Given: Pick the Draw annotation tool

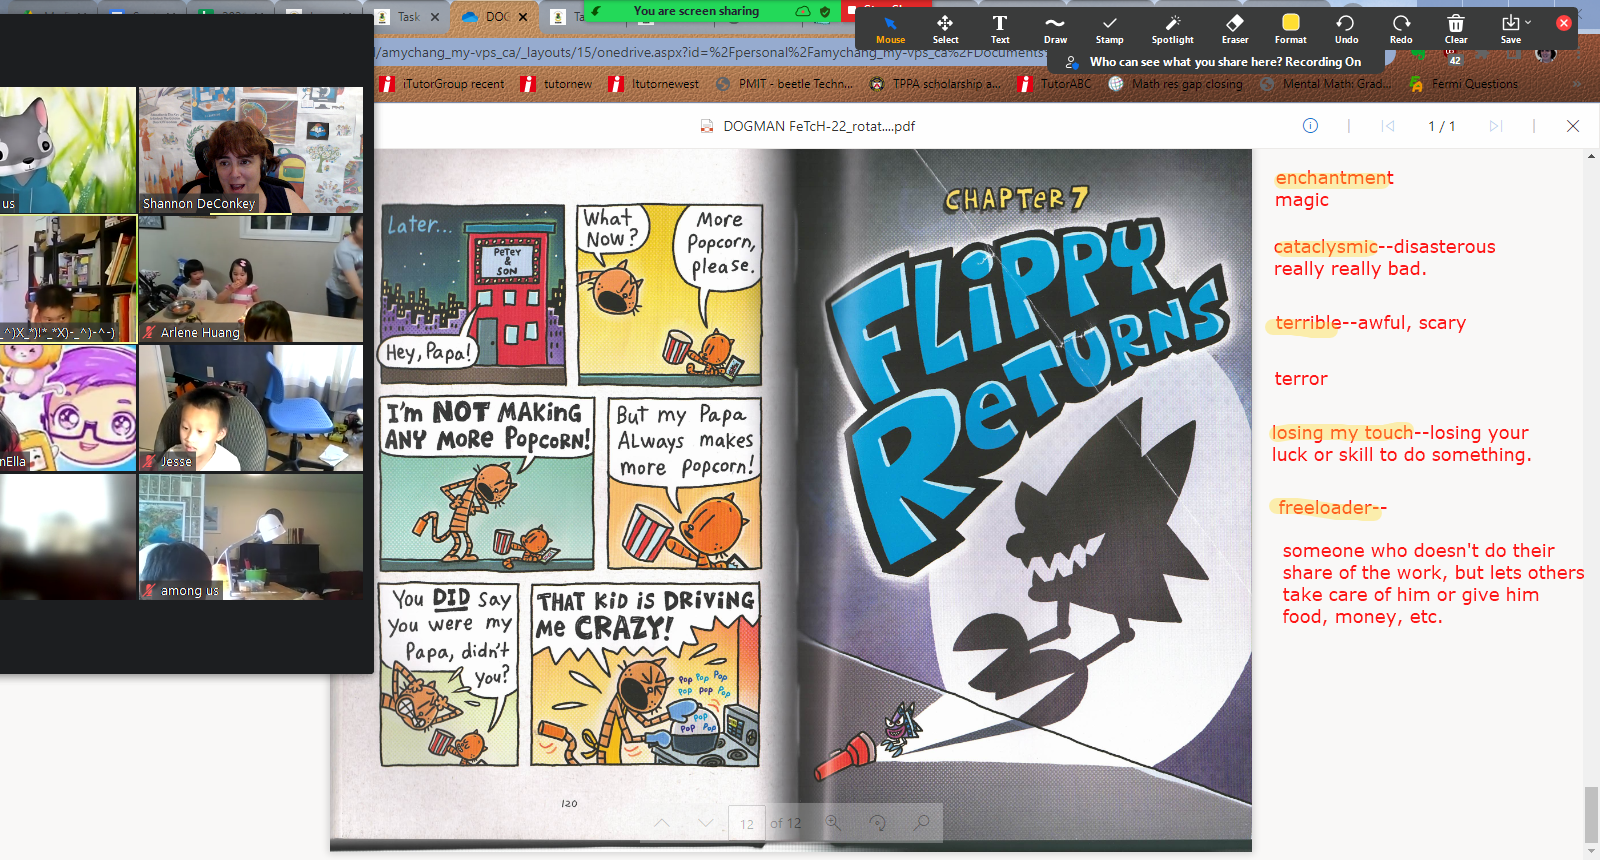Looking at the screenshot, I should tap(1055, 29).
